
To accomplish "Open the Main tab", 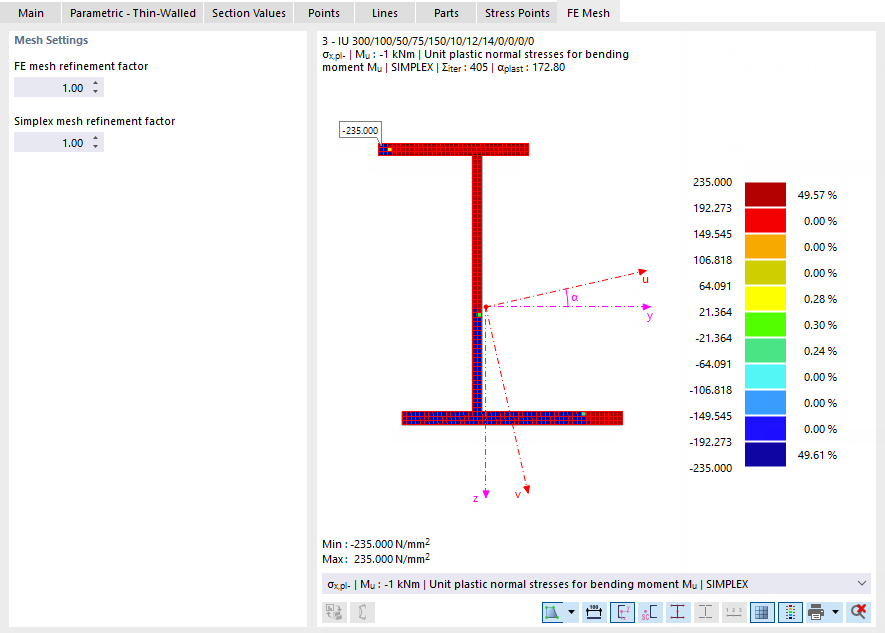I will click(x=30, y=13).
